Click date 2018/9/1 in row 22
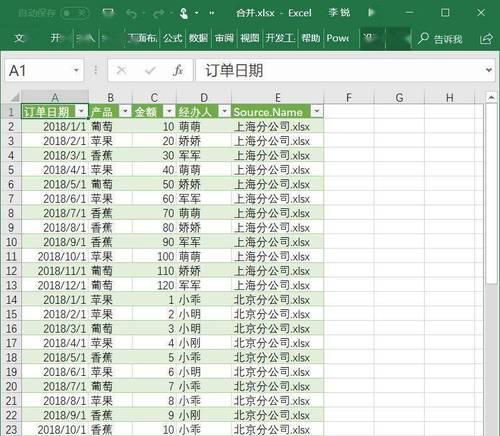500x436 pixels. tap(55, 415)
